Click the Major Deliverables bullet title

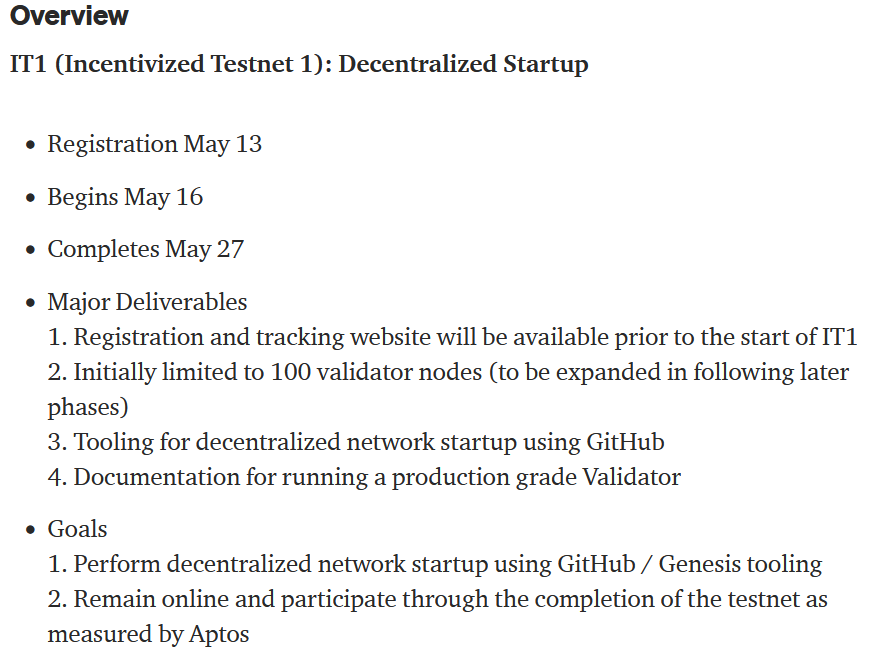tap(147, 302)
